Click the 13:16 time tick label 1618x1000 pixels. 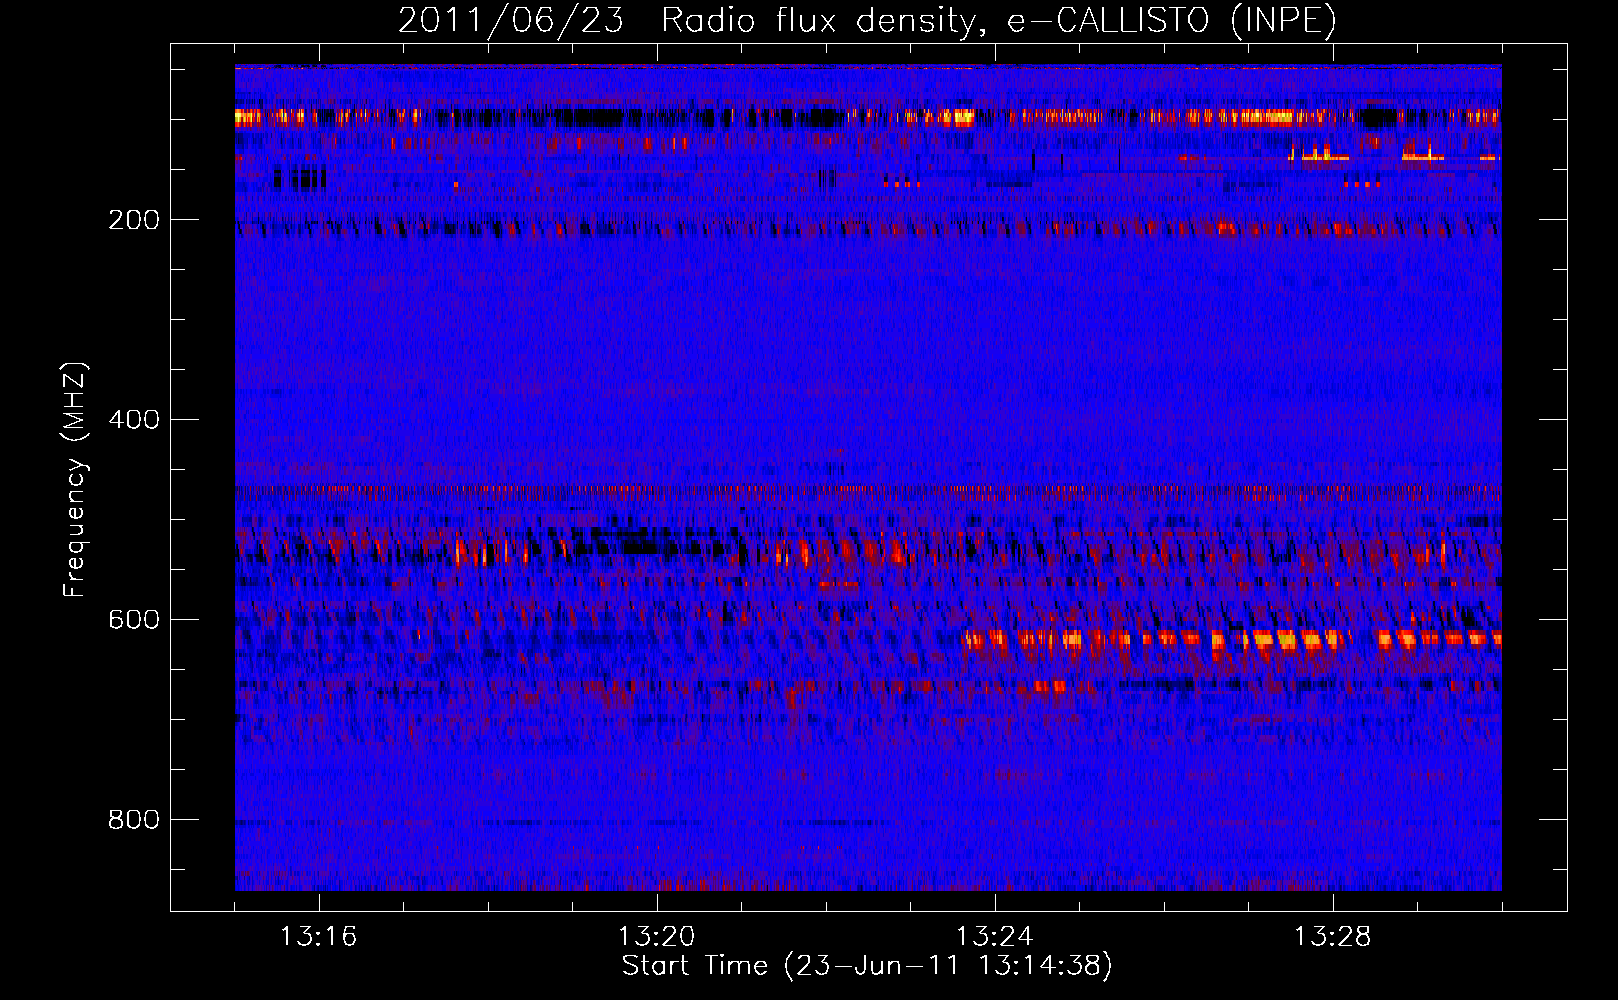(x=318, y=937)
